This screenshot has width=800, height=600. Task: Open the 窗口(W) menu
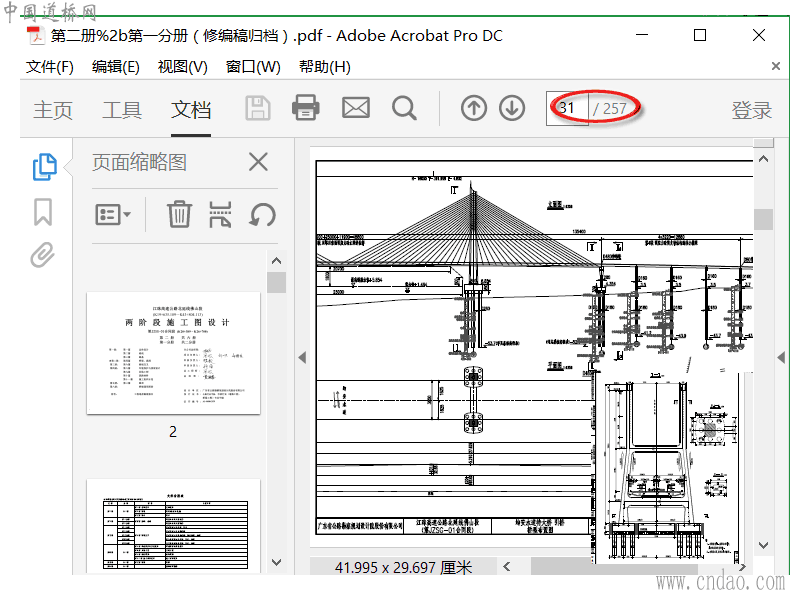(253, 67)
